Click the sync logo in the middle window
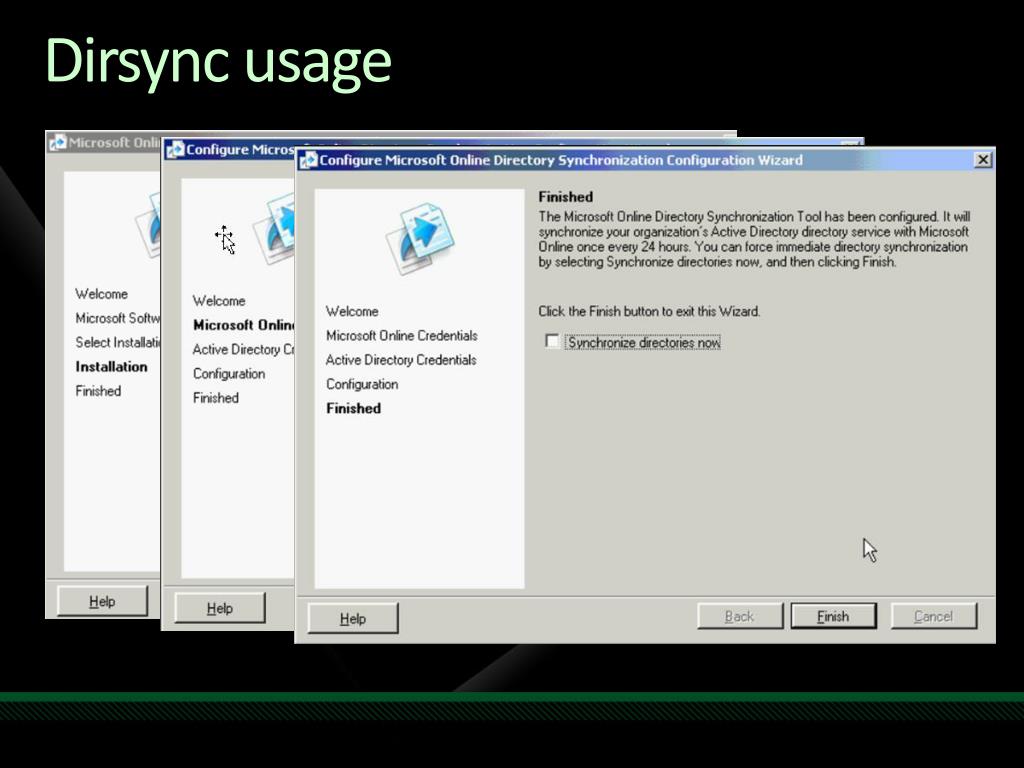Viewport: 1024px width, 768px height. tap(274, 229)
